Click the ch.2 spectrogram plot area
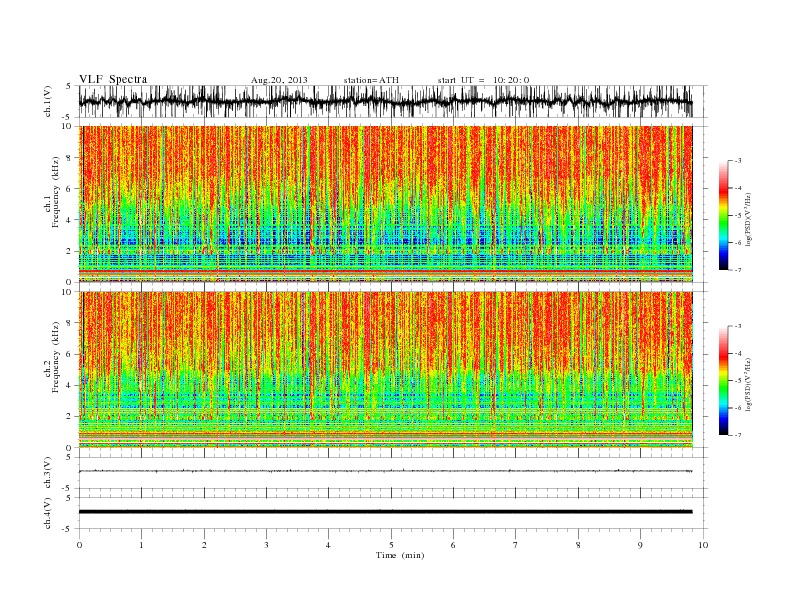The width and height of the screenshot is (792, 612). pyautogui.click(x=385, y=370)
